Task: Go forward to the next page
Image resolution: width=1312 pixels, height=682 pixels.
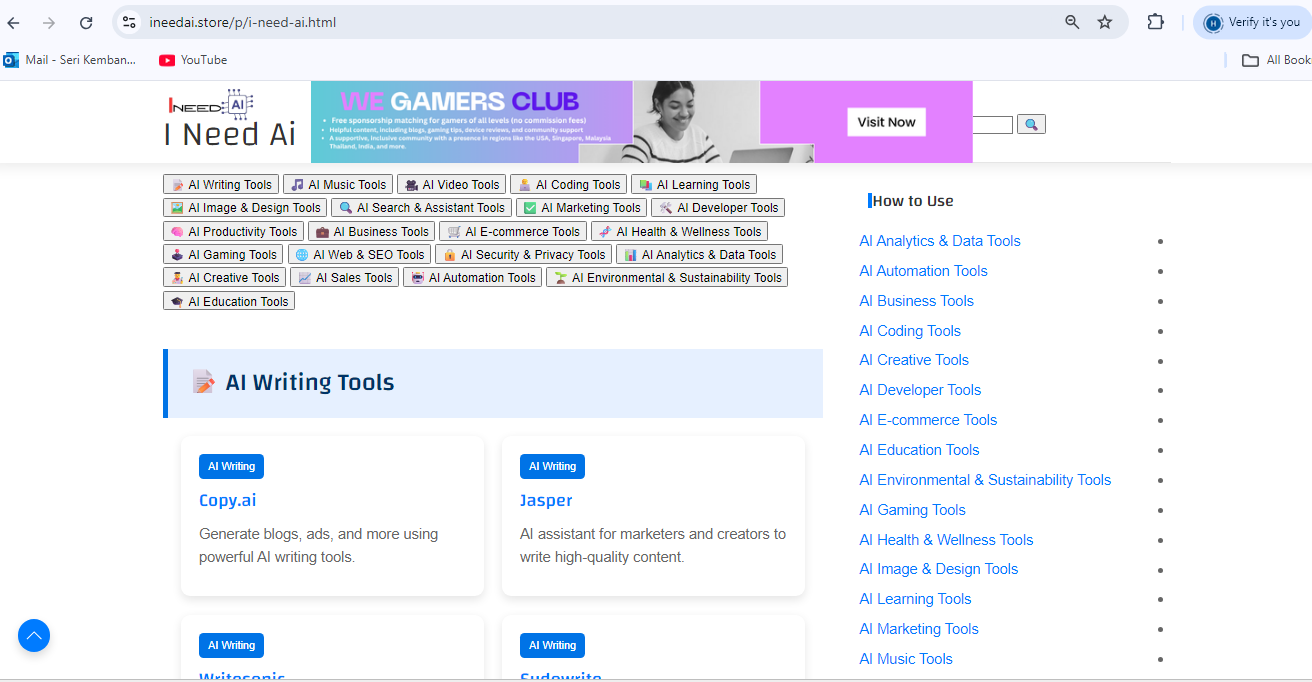Action: click(x=49, y=22)
